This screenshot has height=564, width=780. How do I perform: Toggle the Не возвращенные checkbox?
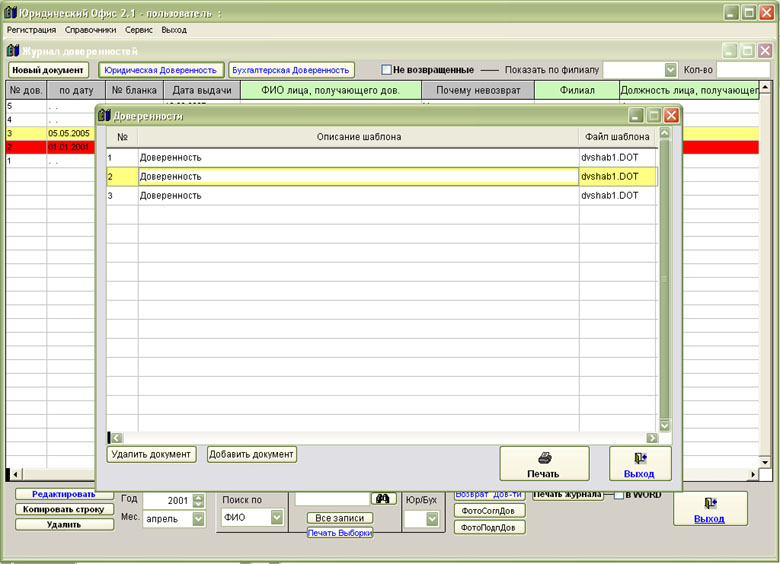pos(386,70)
